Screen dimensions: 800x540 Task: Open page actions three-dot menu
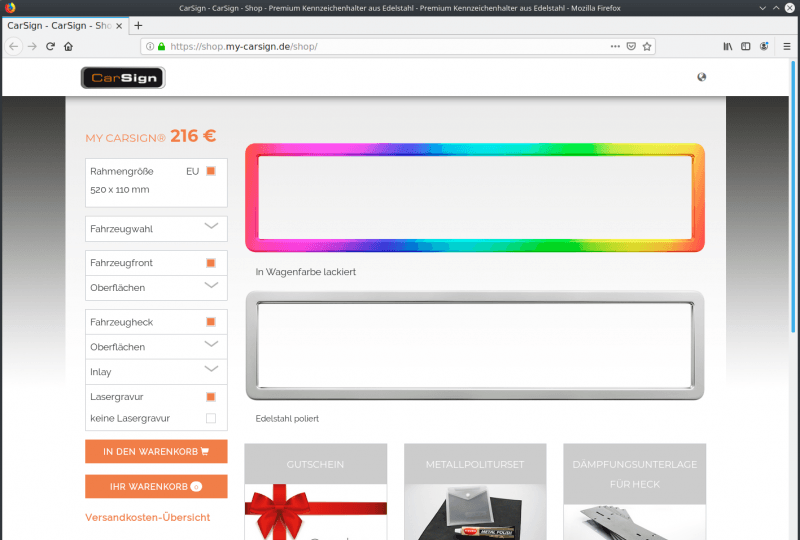[615, 46]
